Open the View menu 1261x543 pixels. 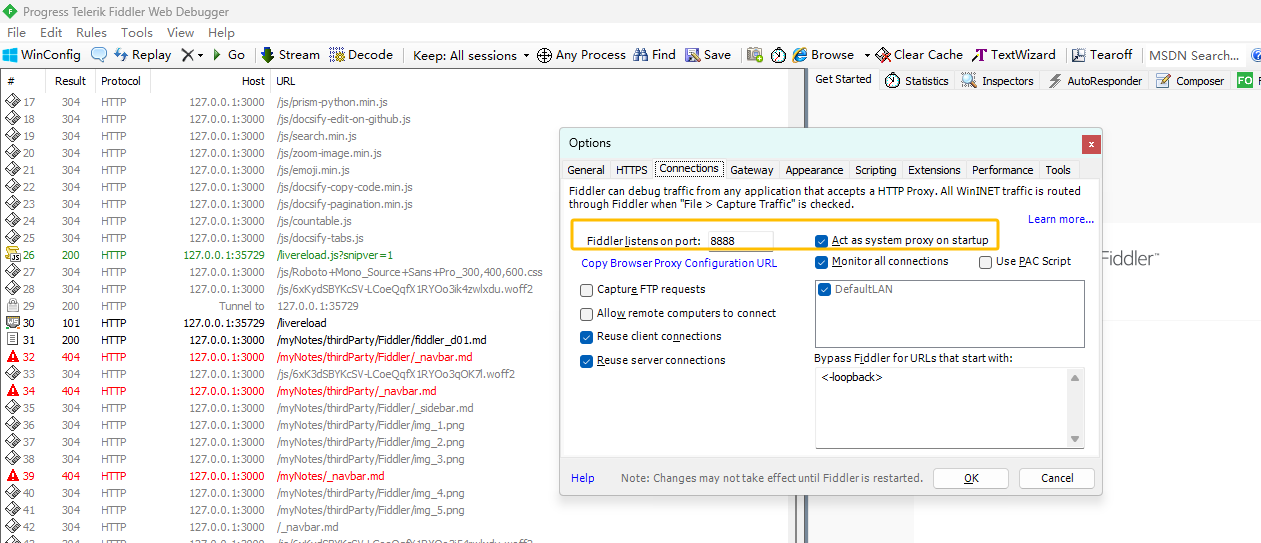[x=181, y=33]
